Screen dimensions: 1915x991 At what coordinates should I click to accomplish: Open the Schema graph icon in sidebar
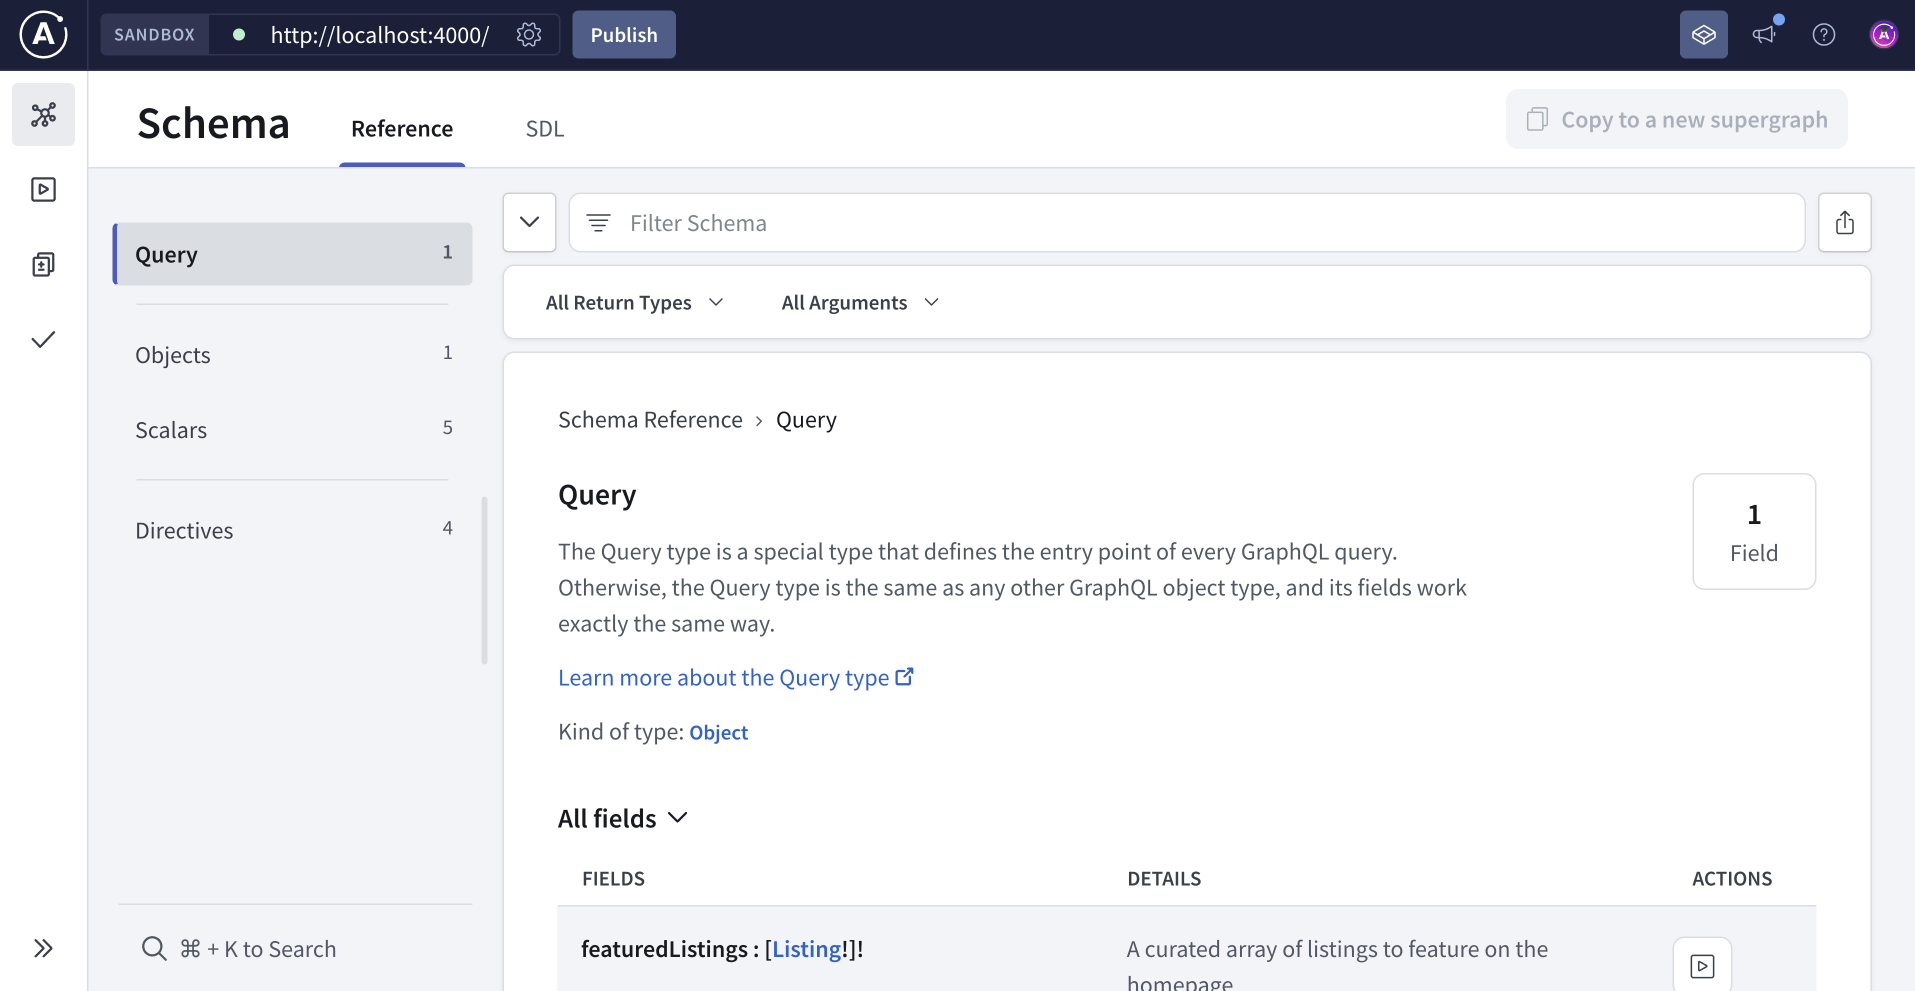(43, 114)
